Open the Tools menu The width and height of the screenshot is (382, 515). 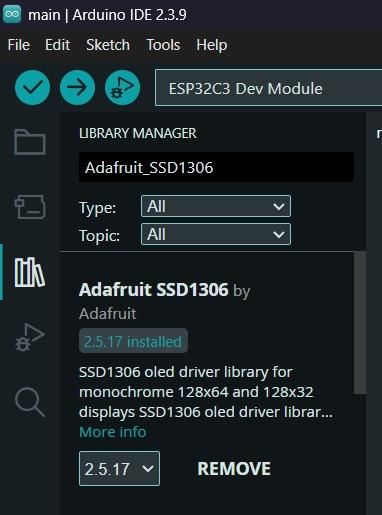[163, 45]
